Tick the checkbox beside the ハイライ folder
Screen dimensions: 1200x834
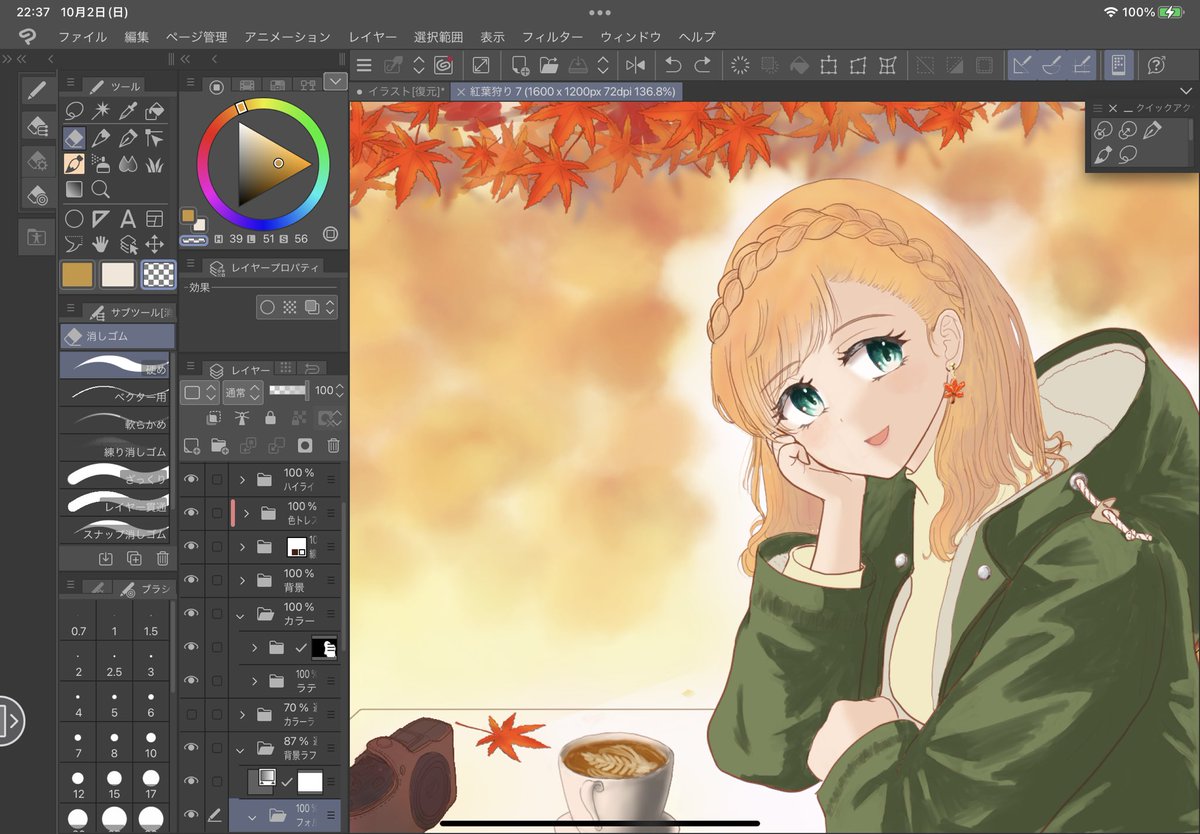click(x=217, y=479)
